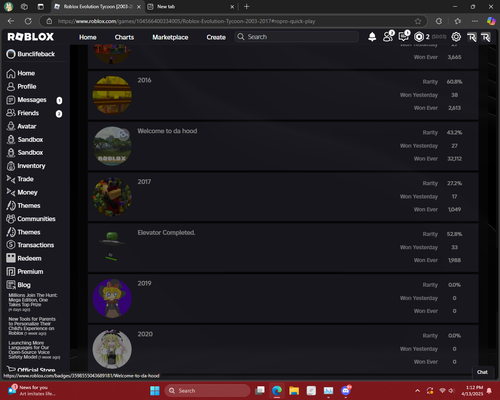The image size is (500, 400).
Task: Click the Windows taskbar search box
Action: (207, 390)
